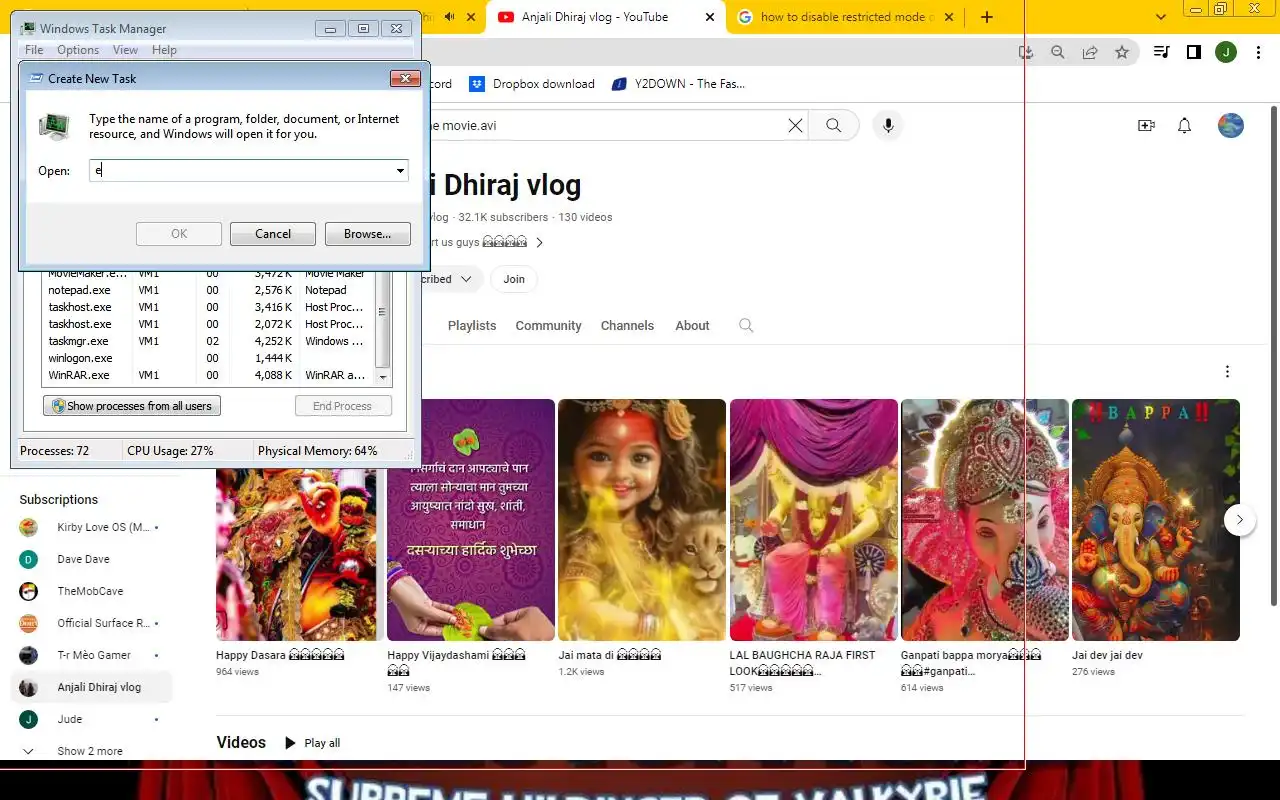The image size is (1280, 800).
Task: Open a new Chrome tab with plus
Action: pos(987,17)
